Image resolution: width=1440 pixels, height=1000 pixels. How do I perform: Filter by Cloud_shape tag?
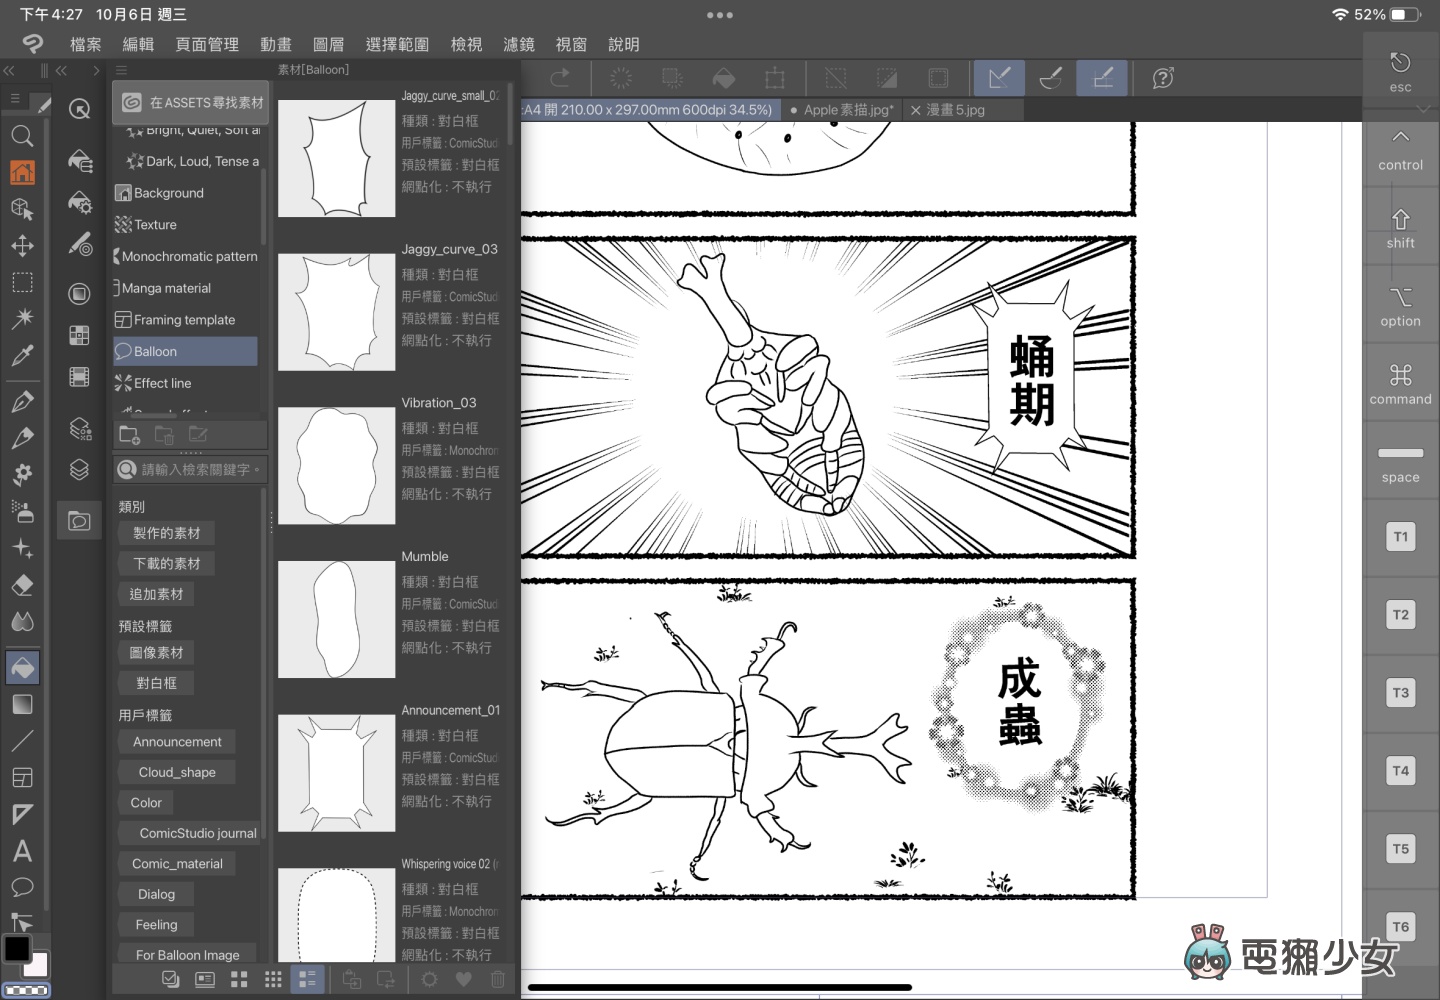click(177, 772)
